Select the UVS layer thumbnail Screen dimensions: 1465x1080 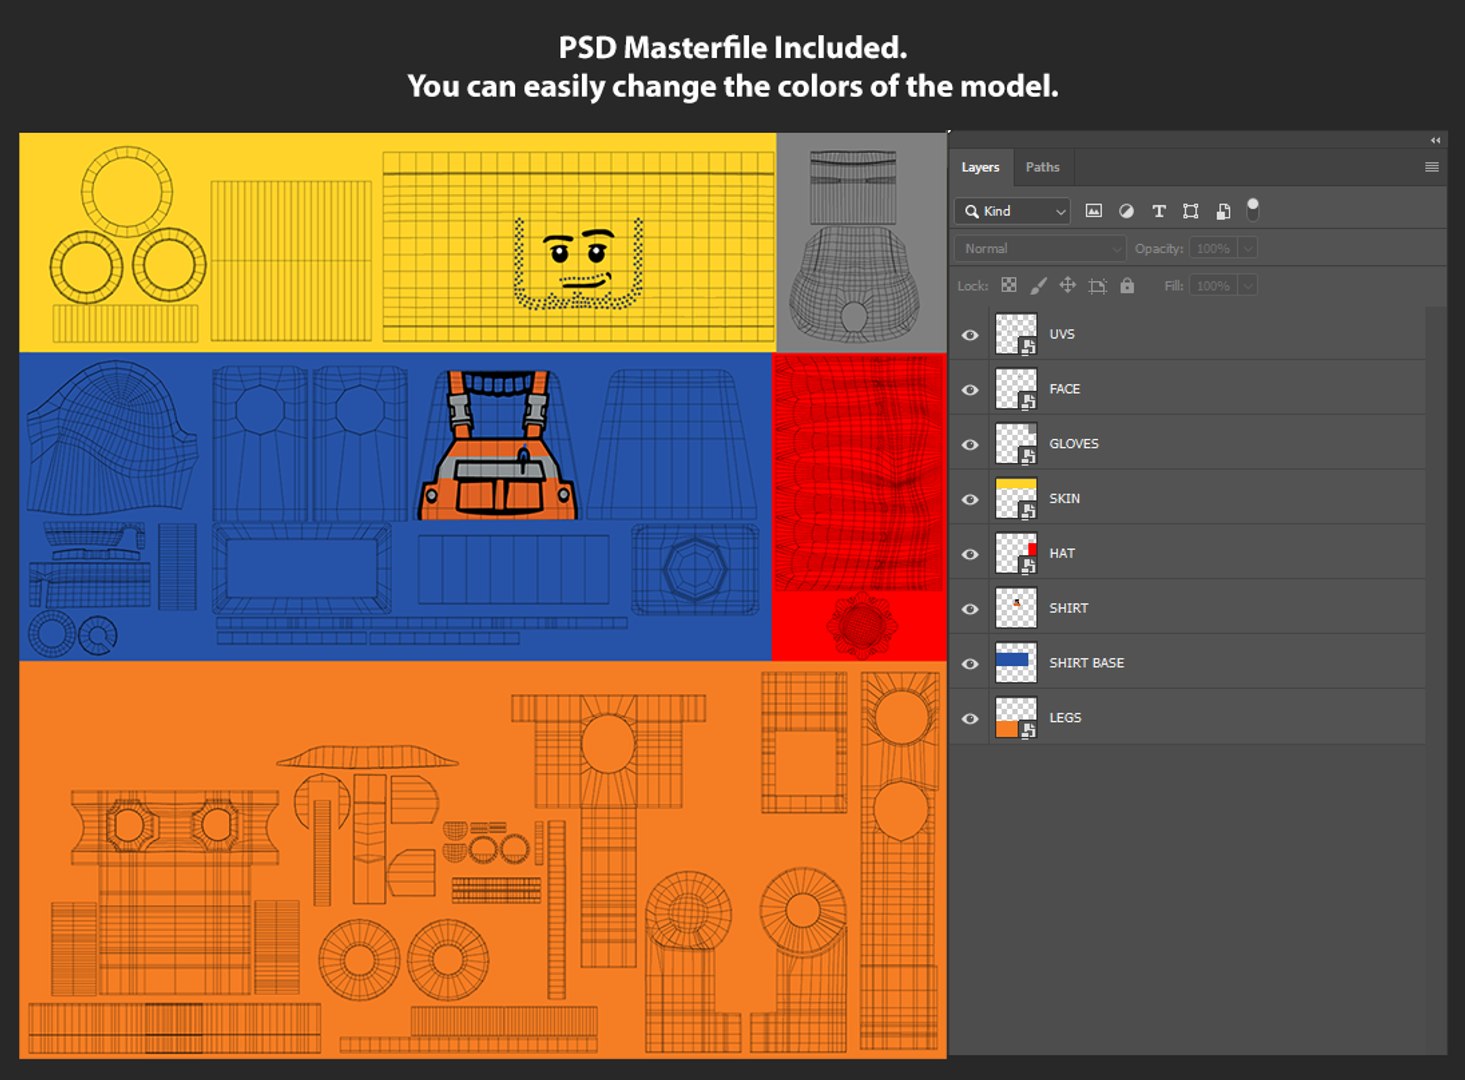point(1016,334)
